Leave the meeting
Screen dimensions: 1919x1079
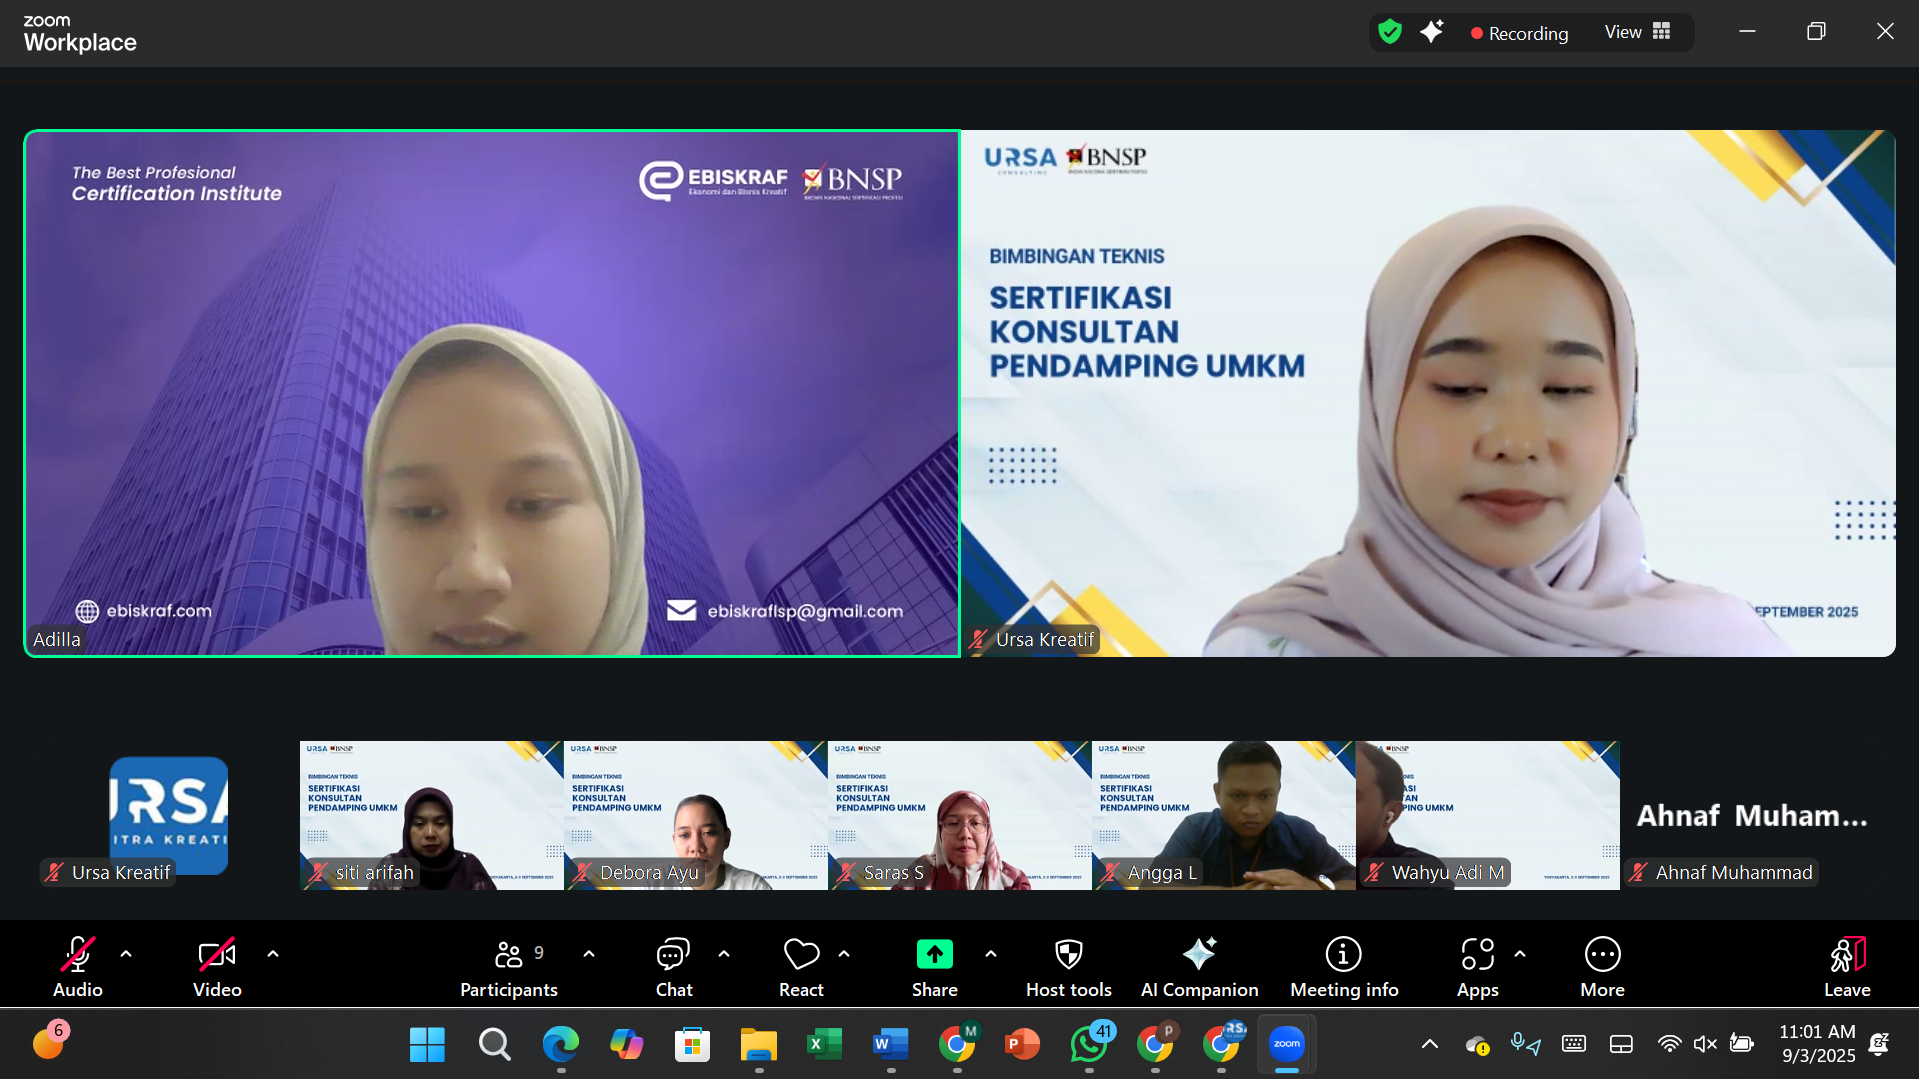click(x=1846, y=966)
